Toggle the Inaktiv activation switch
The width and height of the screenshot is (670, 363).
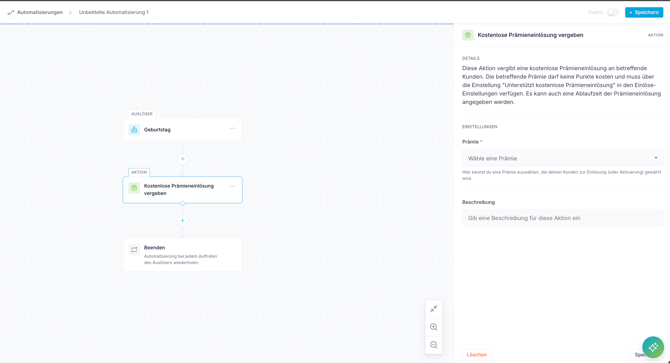point(613,12)
